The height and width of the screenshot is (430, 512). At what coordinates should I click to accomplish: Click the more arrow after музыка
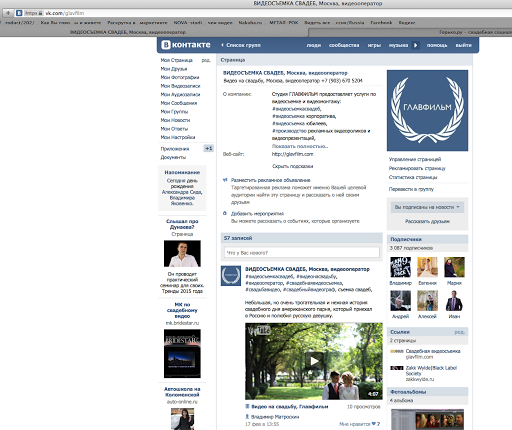pyautogui.click(x=415, y=45)
